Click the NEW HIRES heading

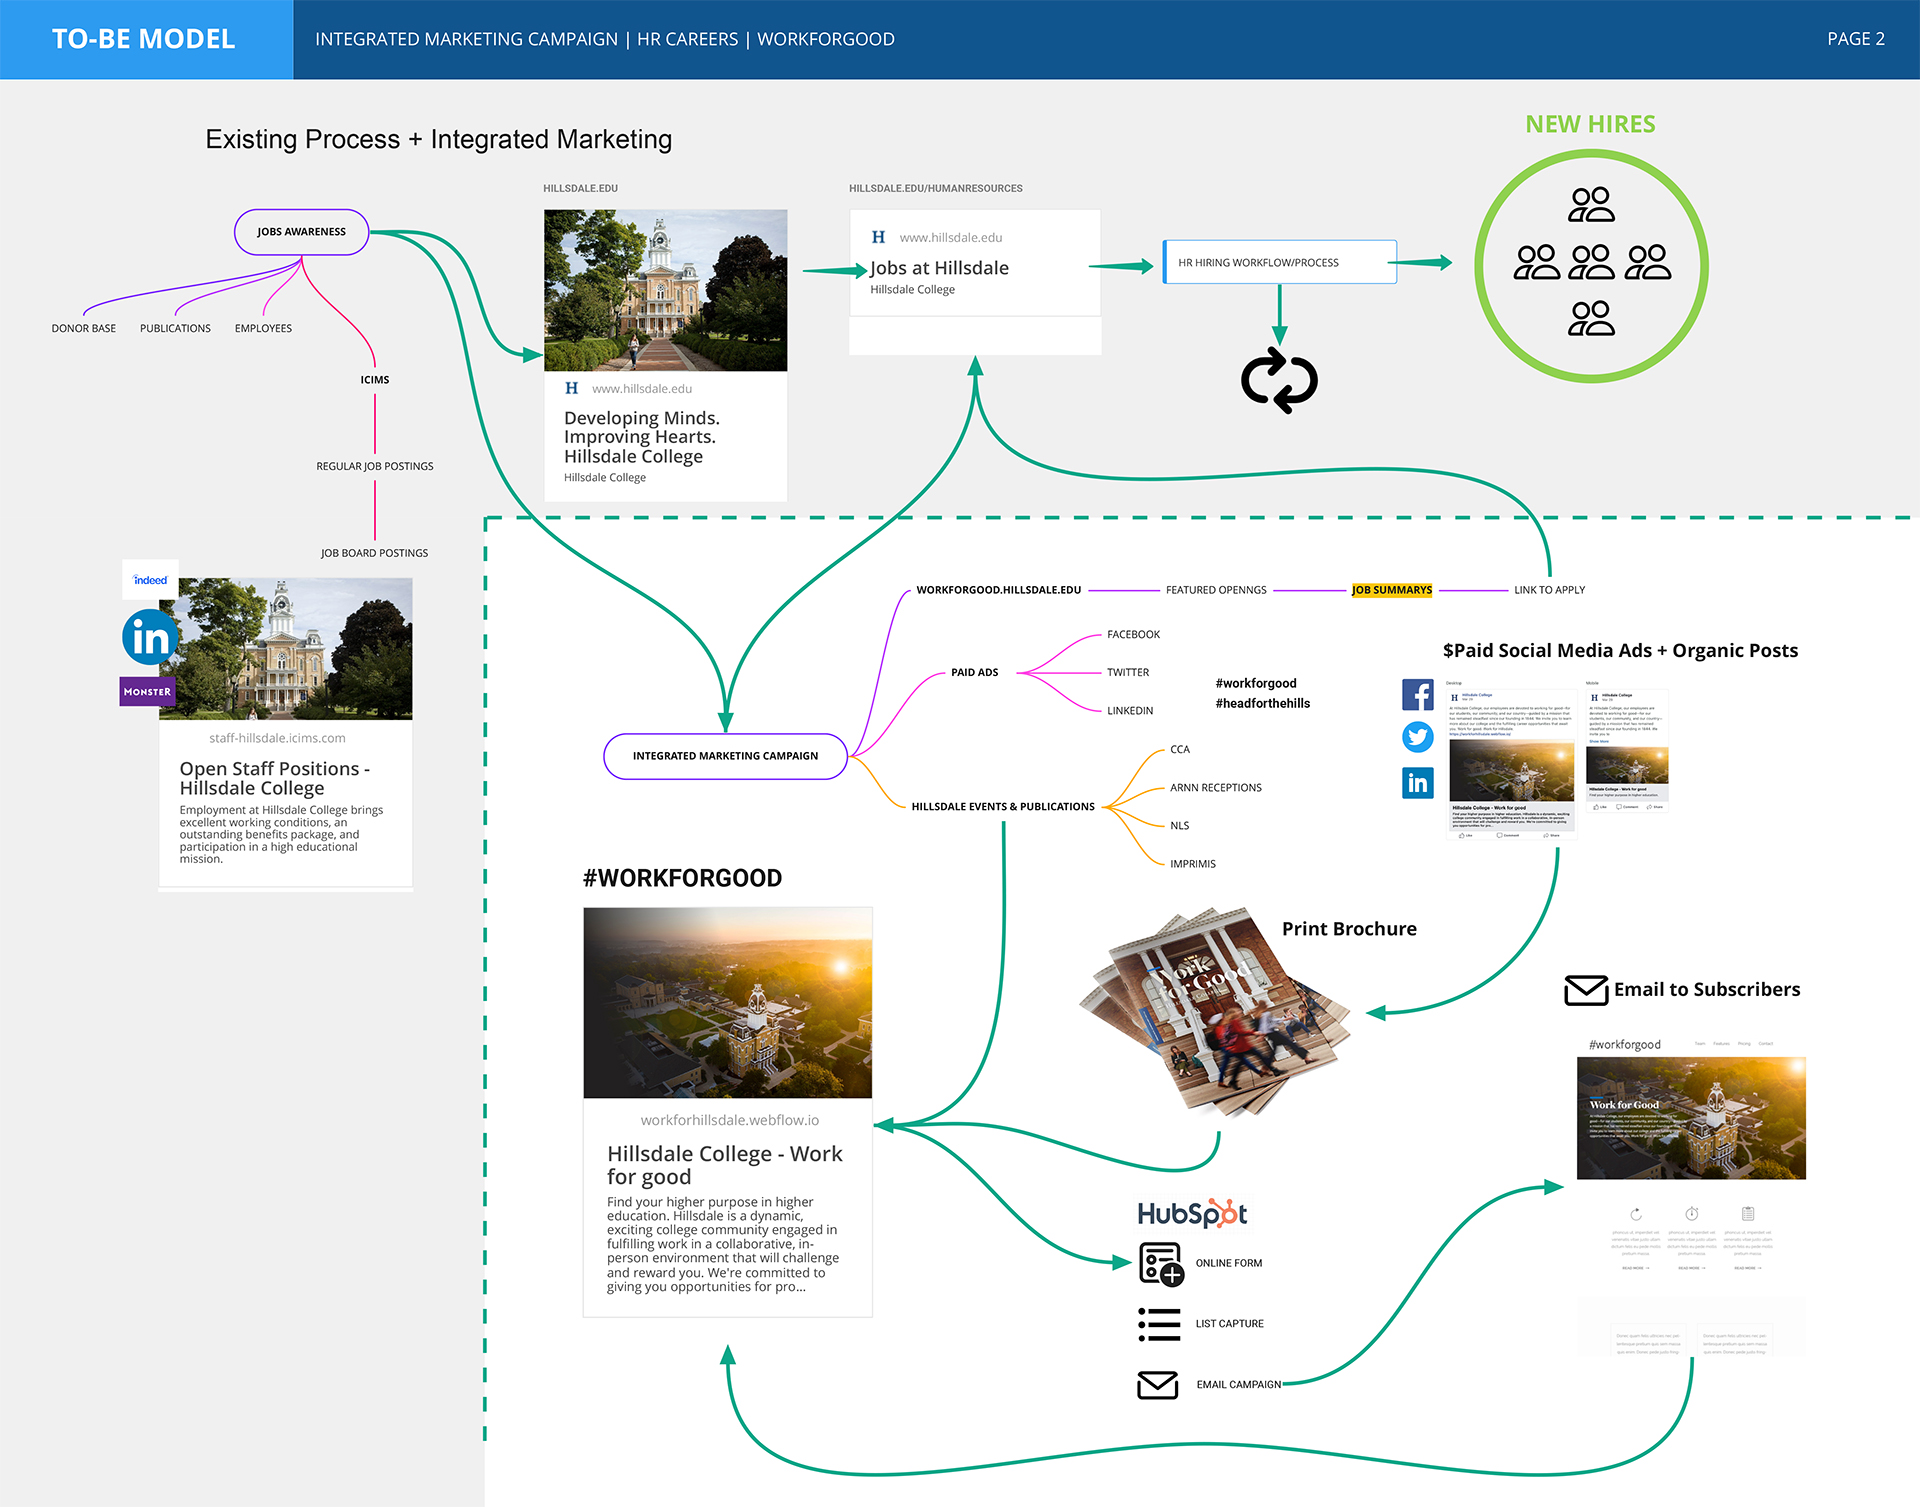point(1590,124)
